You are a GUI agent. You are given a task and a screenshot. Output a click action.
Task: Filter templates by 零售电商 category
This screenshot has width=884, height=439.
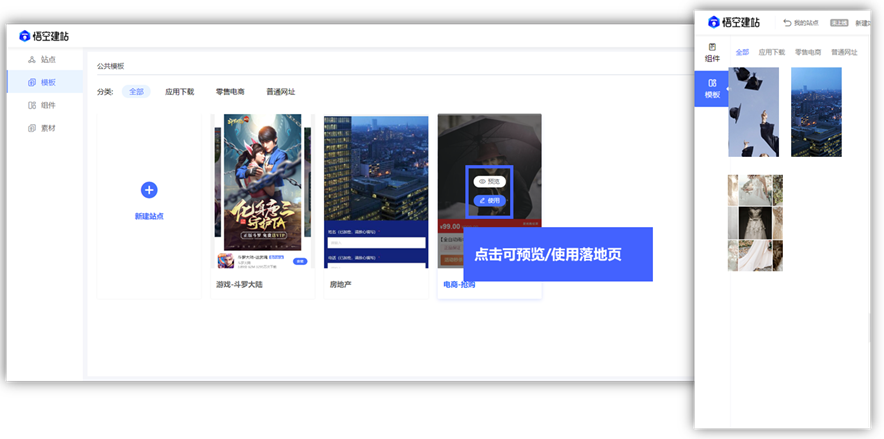point(230,92)
